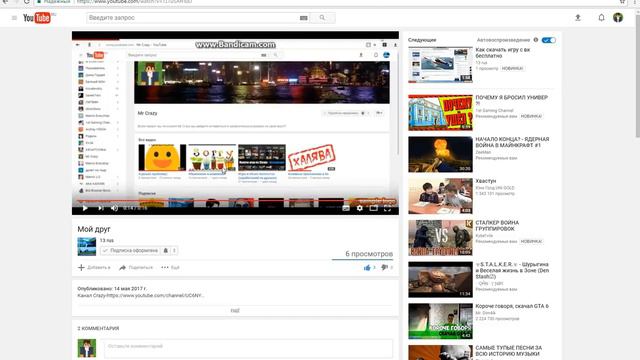Focus the Введите запрос search field

tap(192, 18)
